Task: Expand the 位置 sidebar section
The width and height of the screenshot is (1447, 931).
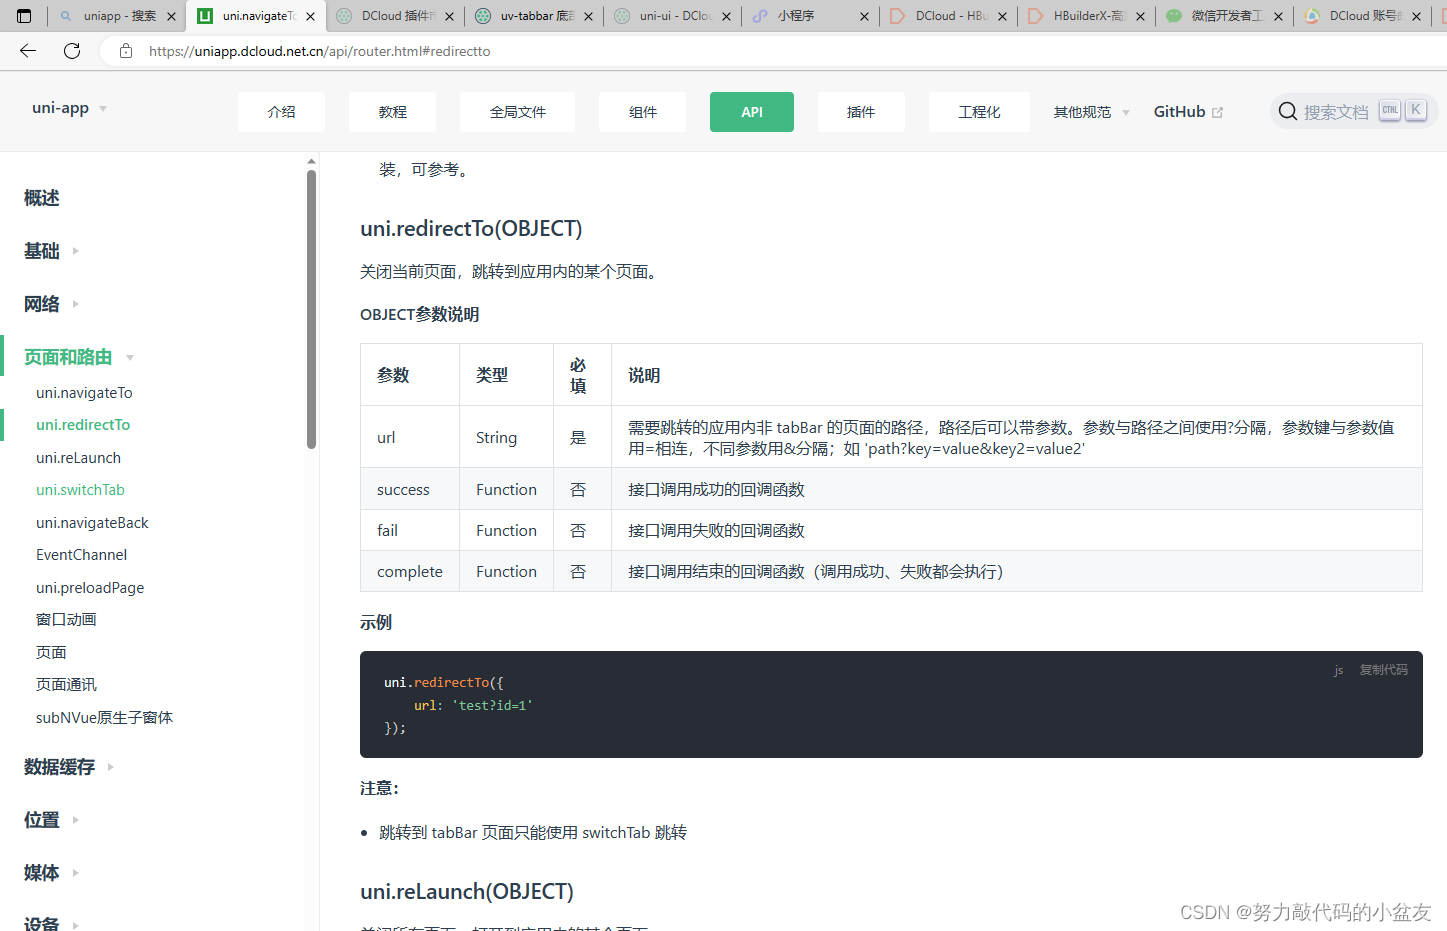Action: [x=75, y=820]
